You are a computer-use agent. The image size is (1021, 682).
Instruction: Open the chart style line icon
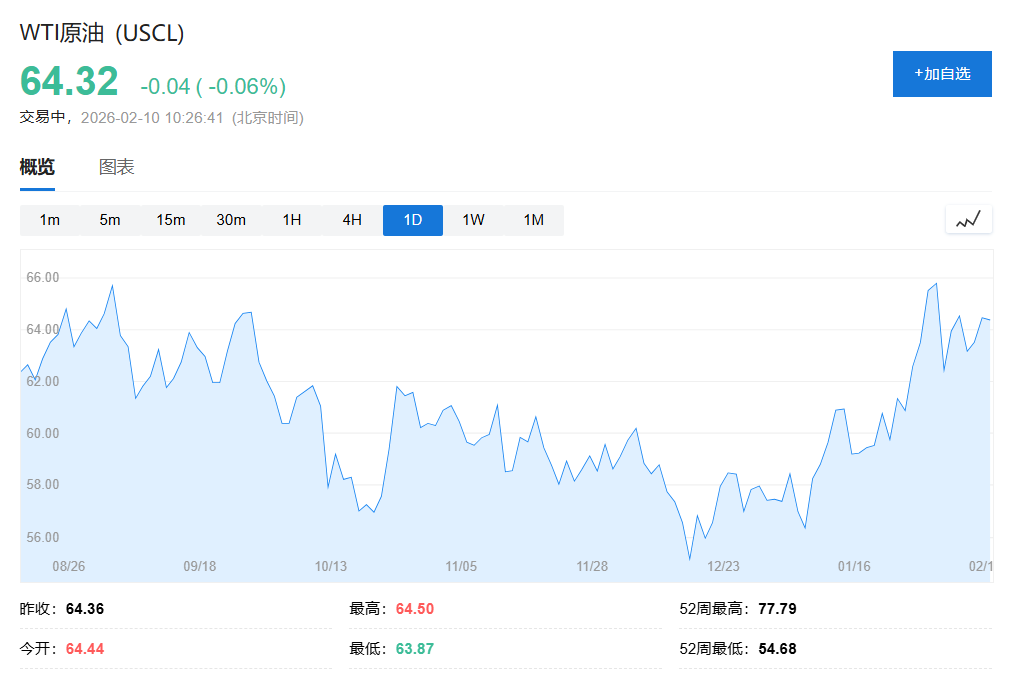968,219
